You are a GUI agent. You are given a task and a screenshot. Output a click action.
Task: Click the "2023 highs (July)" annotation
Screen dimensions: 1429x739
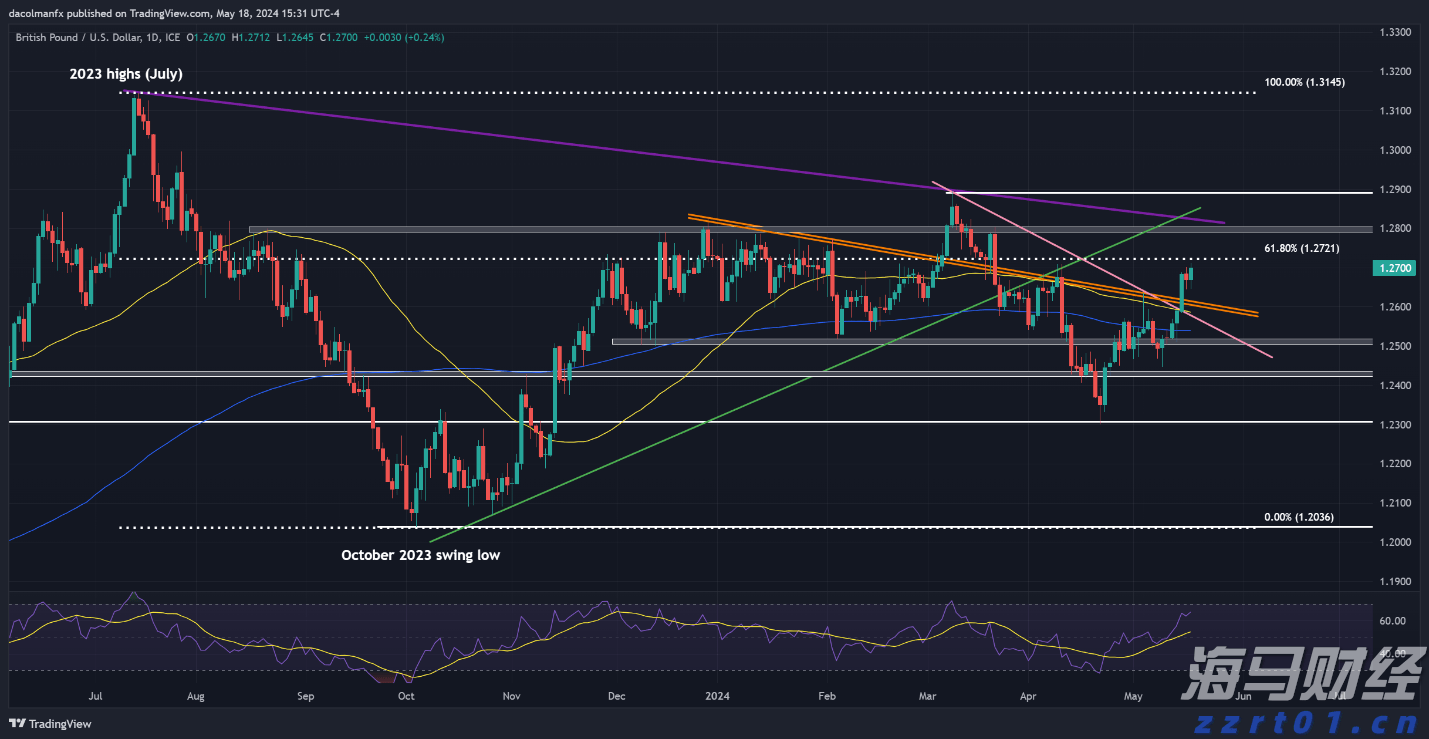(x=126, y=74)
